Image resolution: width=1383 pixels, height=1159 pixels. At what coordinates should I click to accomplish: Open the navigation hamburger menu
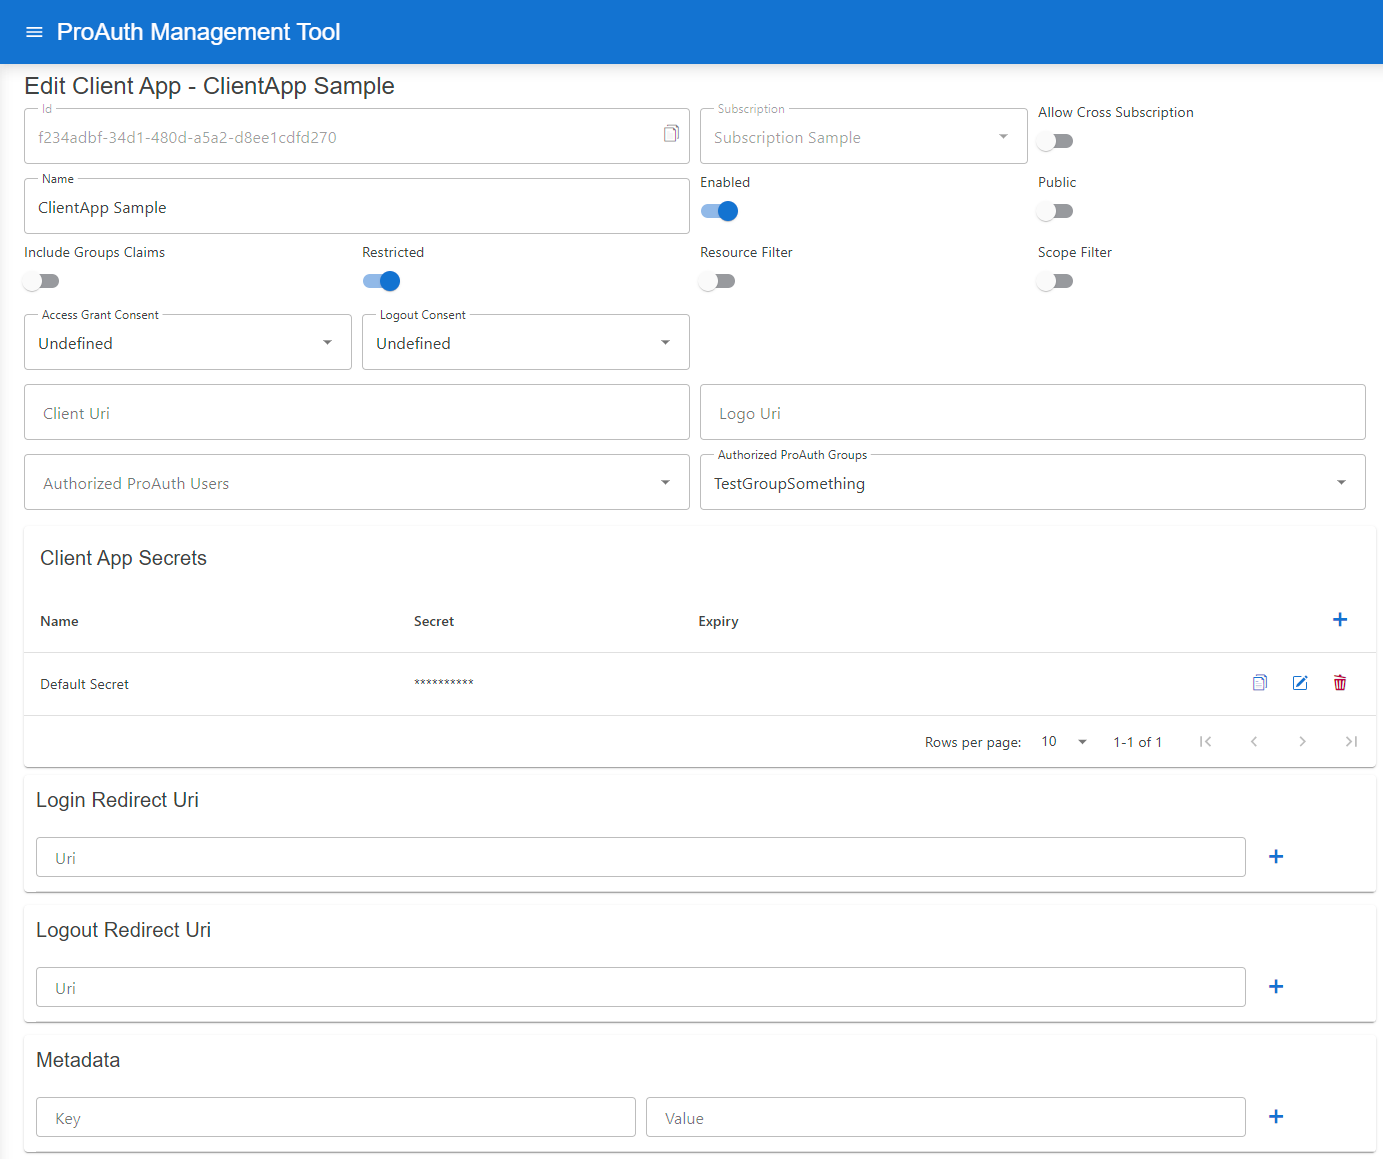tap(34, 31)
